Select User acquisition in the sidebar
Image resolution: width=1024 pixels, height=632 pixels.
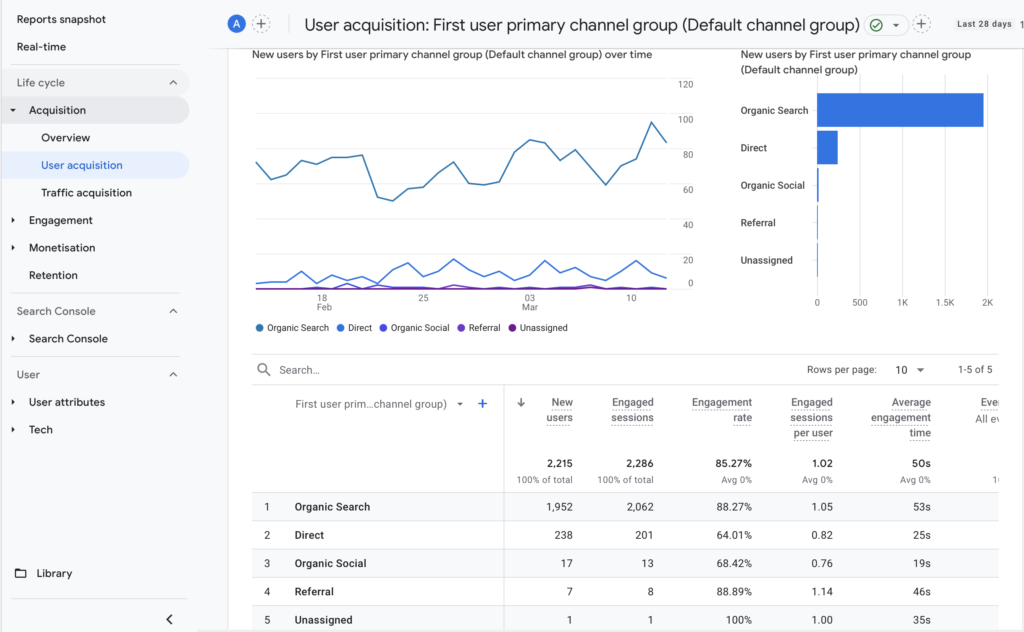(x=82, y=165)
